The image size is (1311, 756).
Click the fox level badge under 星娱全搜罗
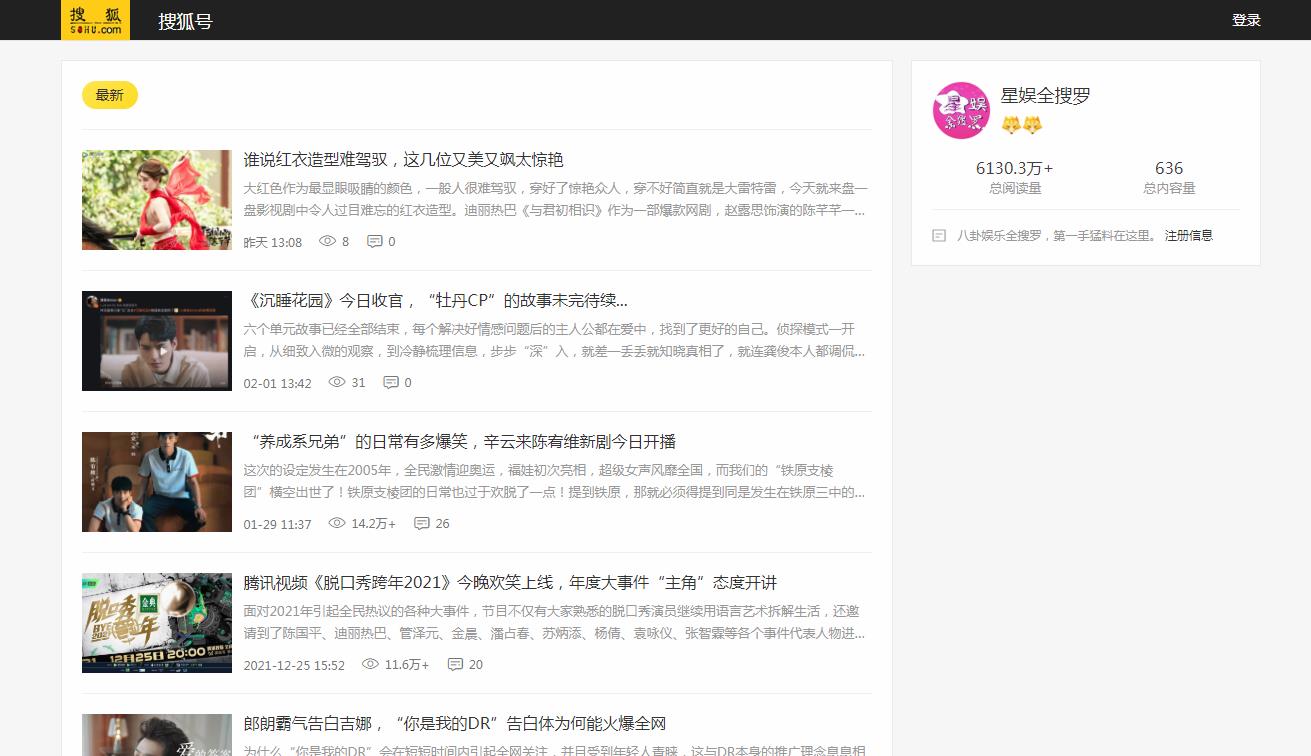[x=1022, y=125]
